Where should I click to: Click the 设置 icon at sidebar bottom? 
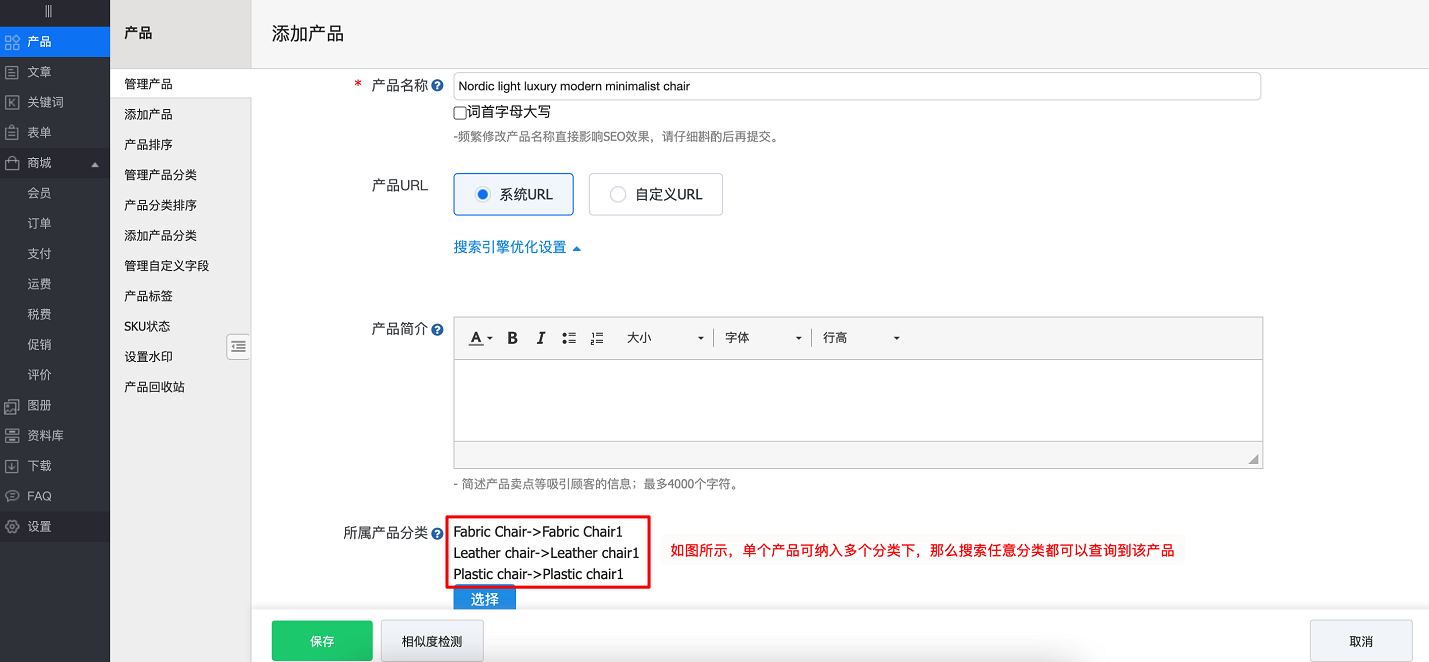coord(40,526)
